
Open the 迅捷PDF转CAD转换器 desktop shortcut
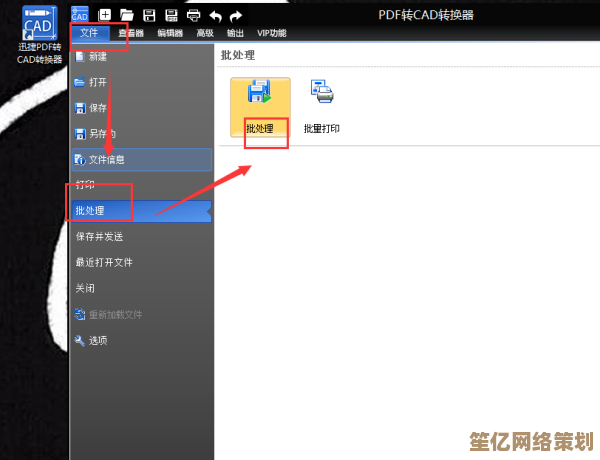[x=40, y=35]
